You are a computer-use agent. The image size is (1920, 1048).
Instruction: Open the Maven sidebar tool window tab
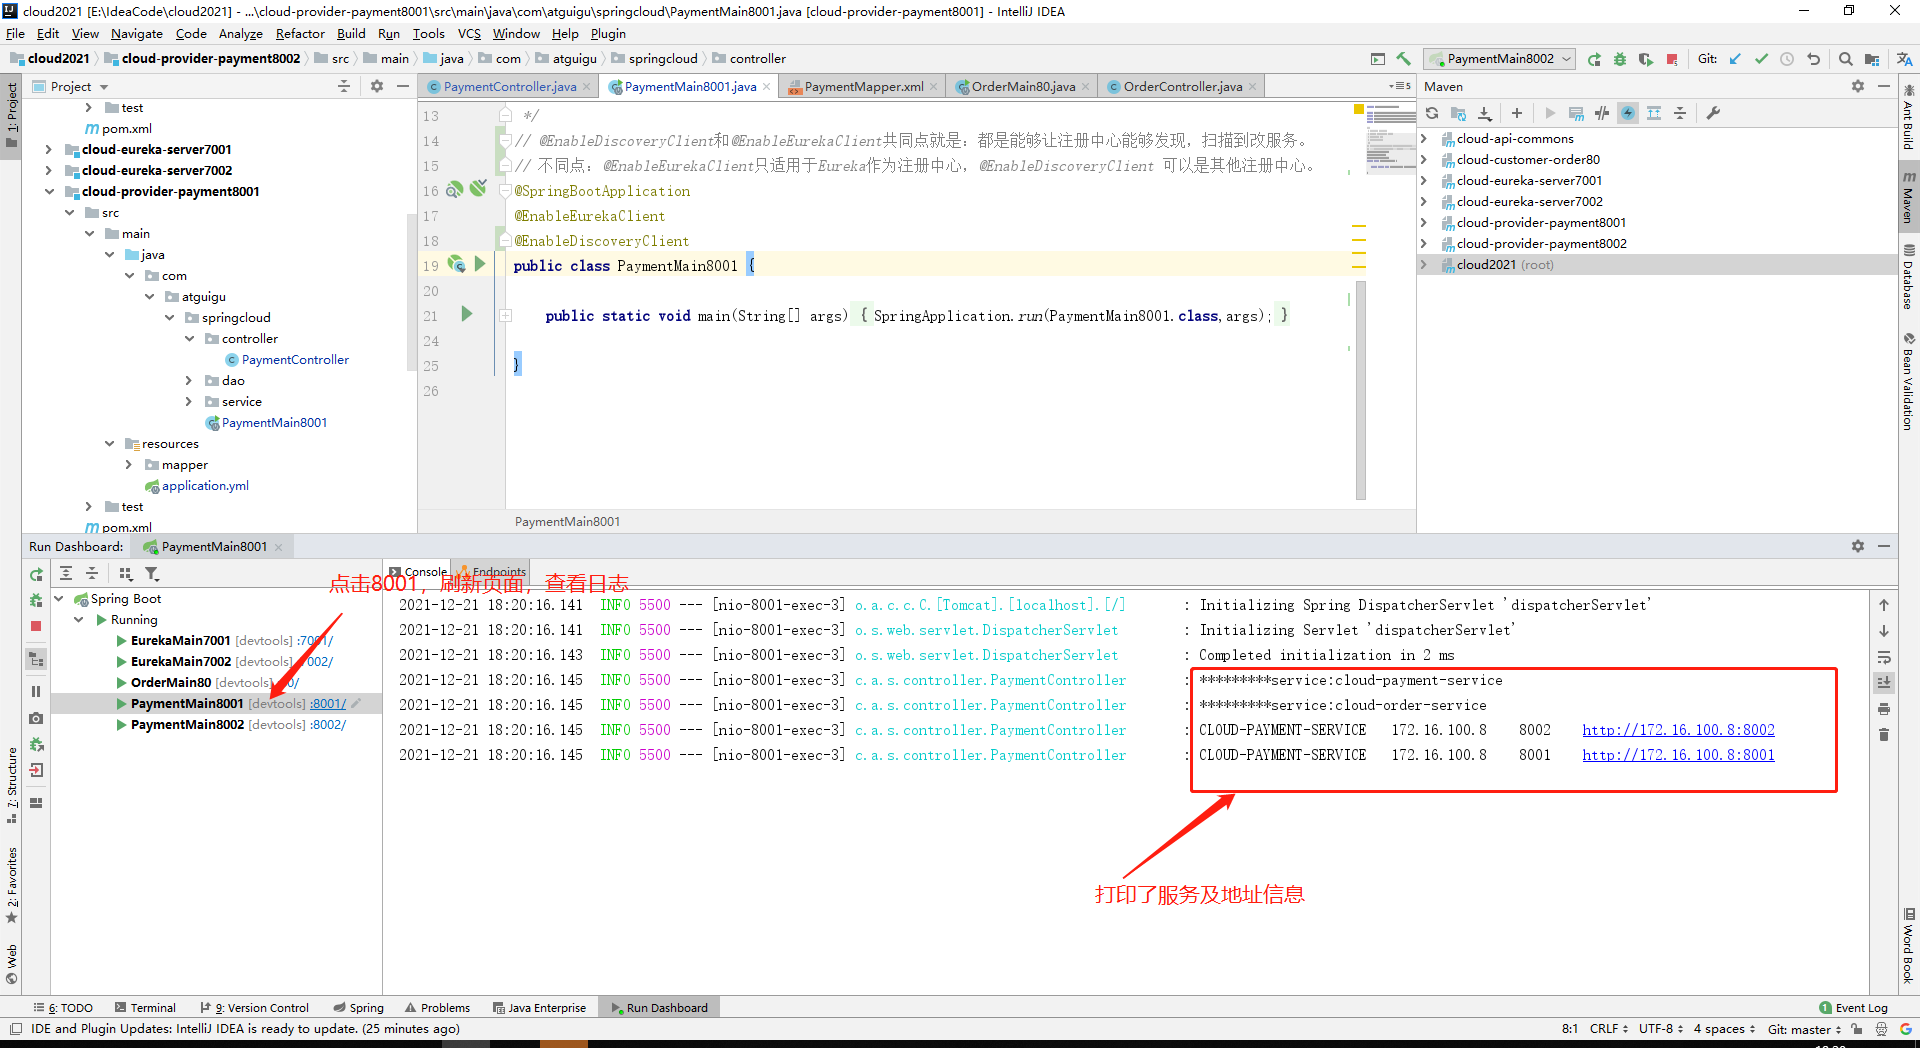point(1908,196)
